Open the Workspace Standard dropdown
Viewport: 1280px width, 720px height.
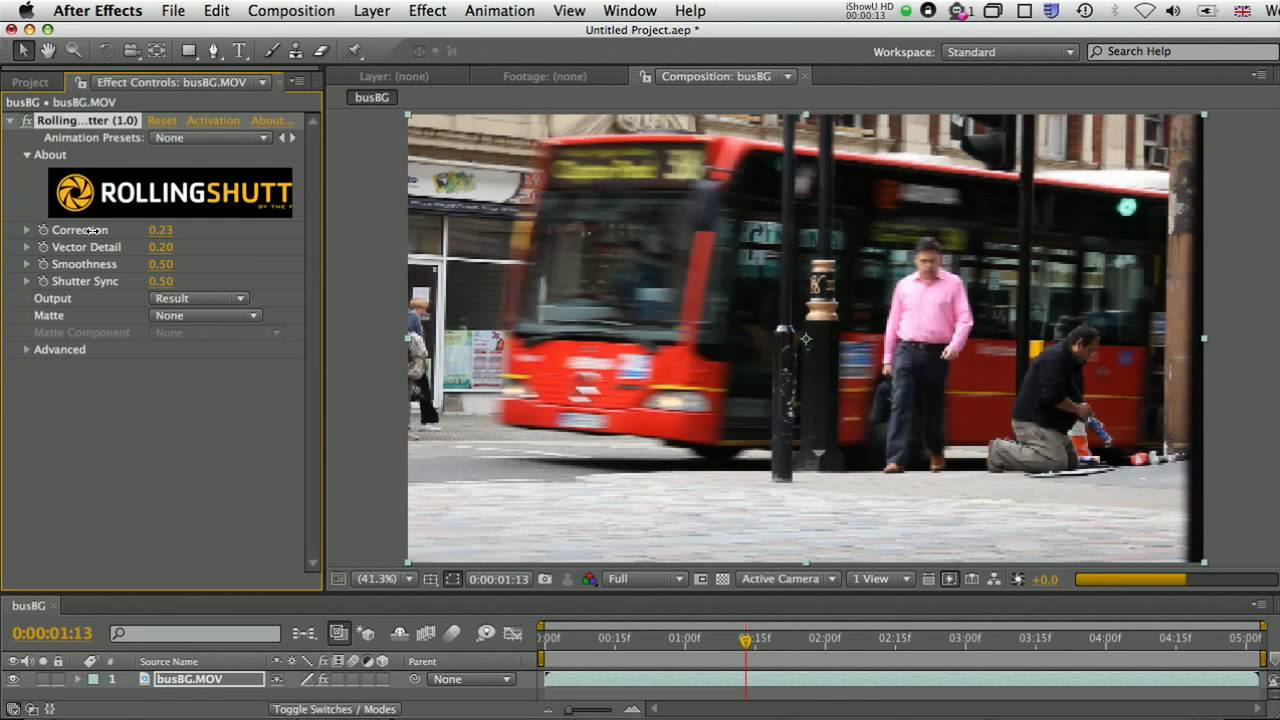point(1010,52)
